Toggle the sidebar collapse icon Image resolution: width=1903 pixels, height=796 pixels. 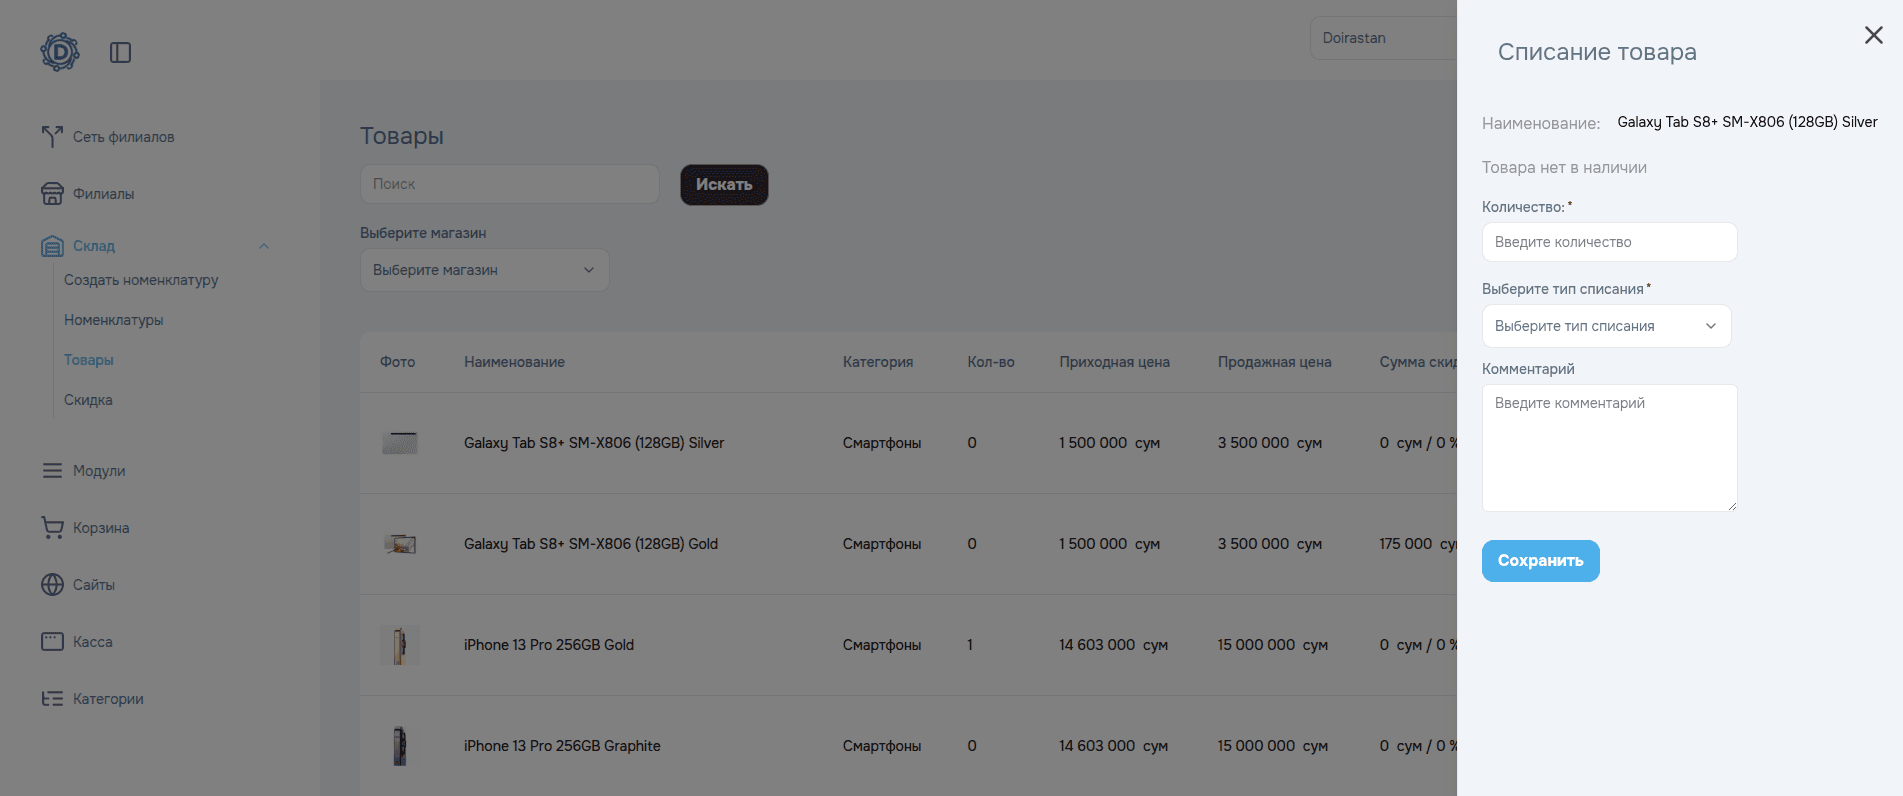pyautogui.click(x=120, y=52)
